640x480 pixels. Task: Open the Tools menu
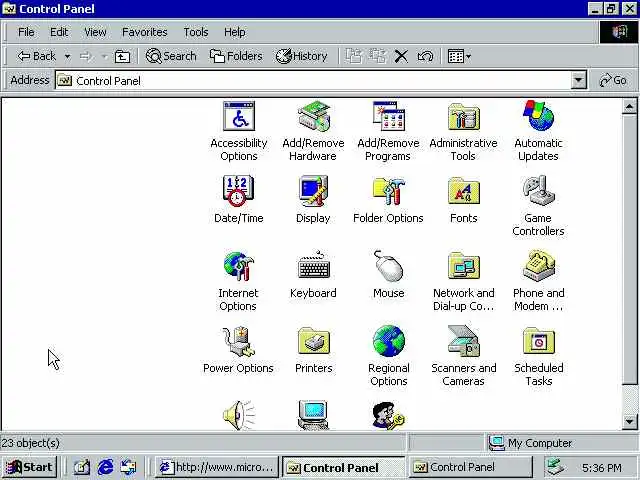196,32
